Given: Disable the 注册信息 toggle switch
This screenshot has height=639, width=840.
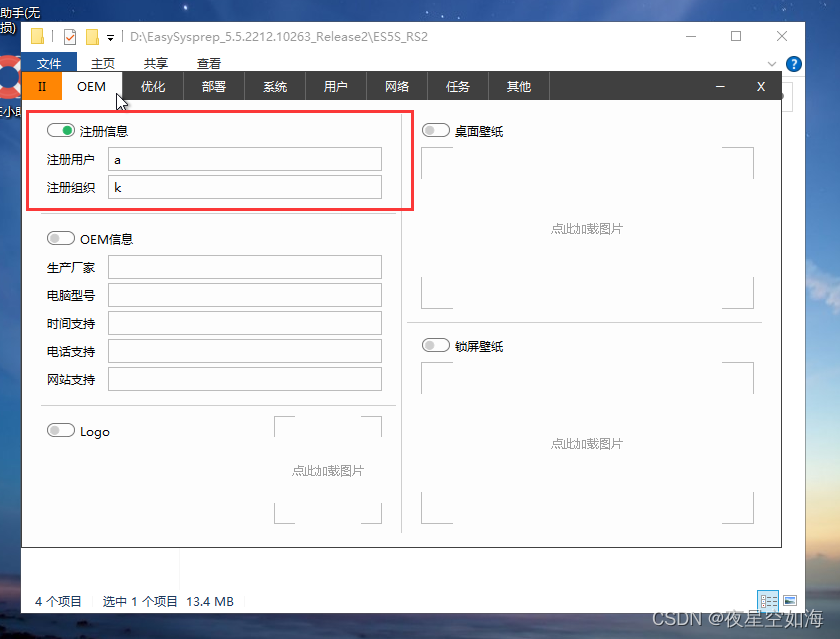Looking at the screenshot, I should click(x=59, y=130).
